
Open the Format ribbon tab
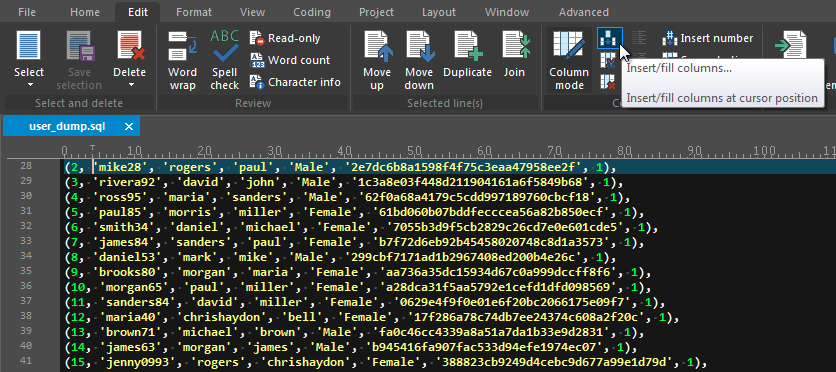(194, 12)
